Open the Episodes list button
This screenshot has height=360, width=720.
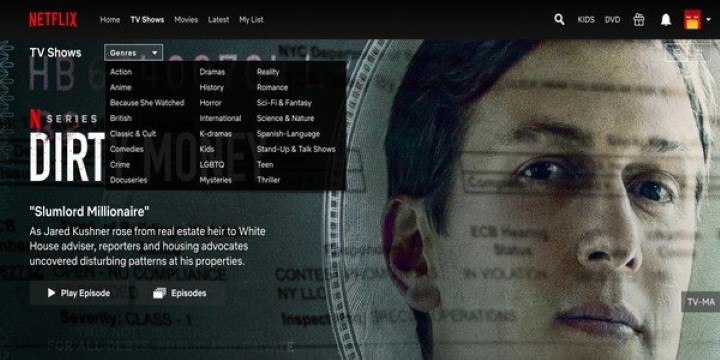pyautogui.click(x=180, y=293)
